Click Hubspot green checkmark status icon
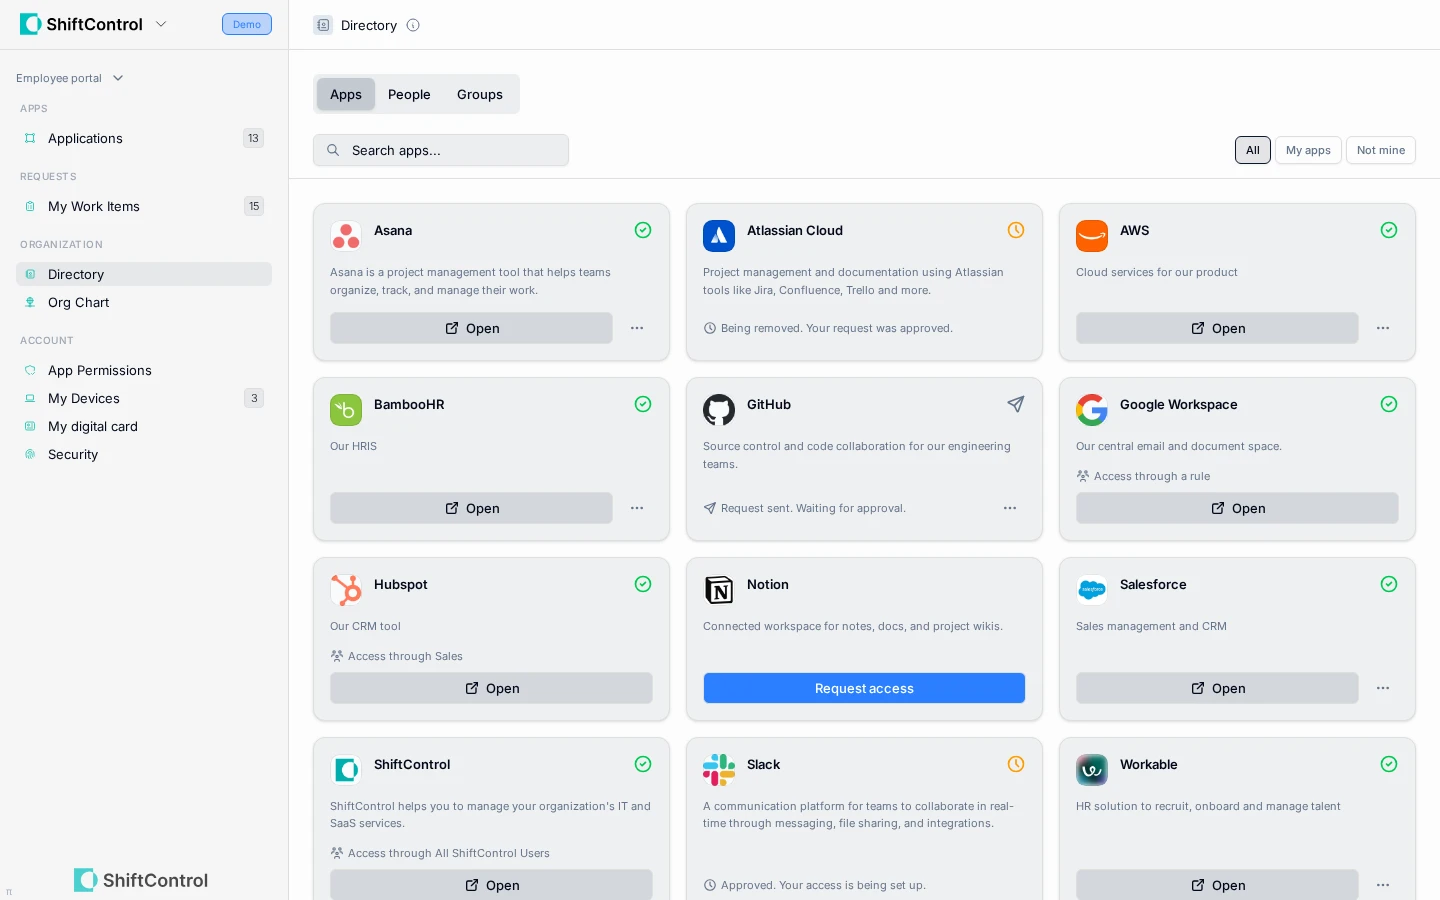The height and width of the screenshot is (900, 1440). [x=643, y=584]
